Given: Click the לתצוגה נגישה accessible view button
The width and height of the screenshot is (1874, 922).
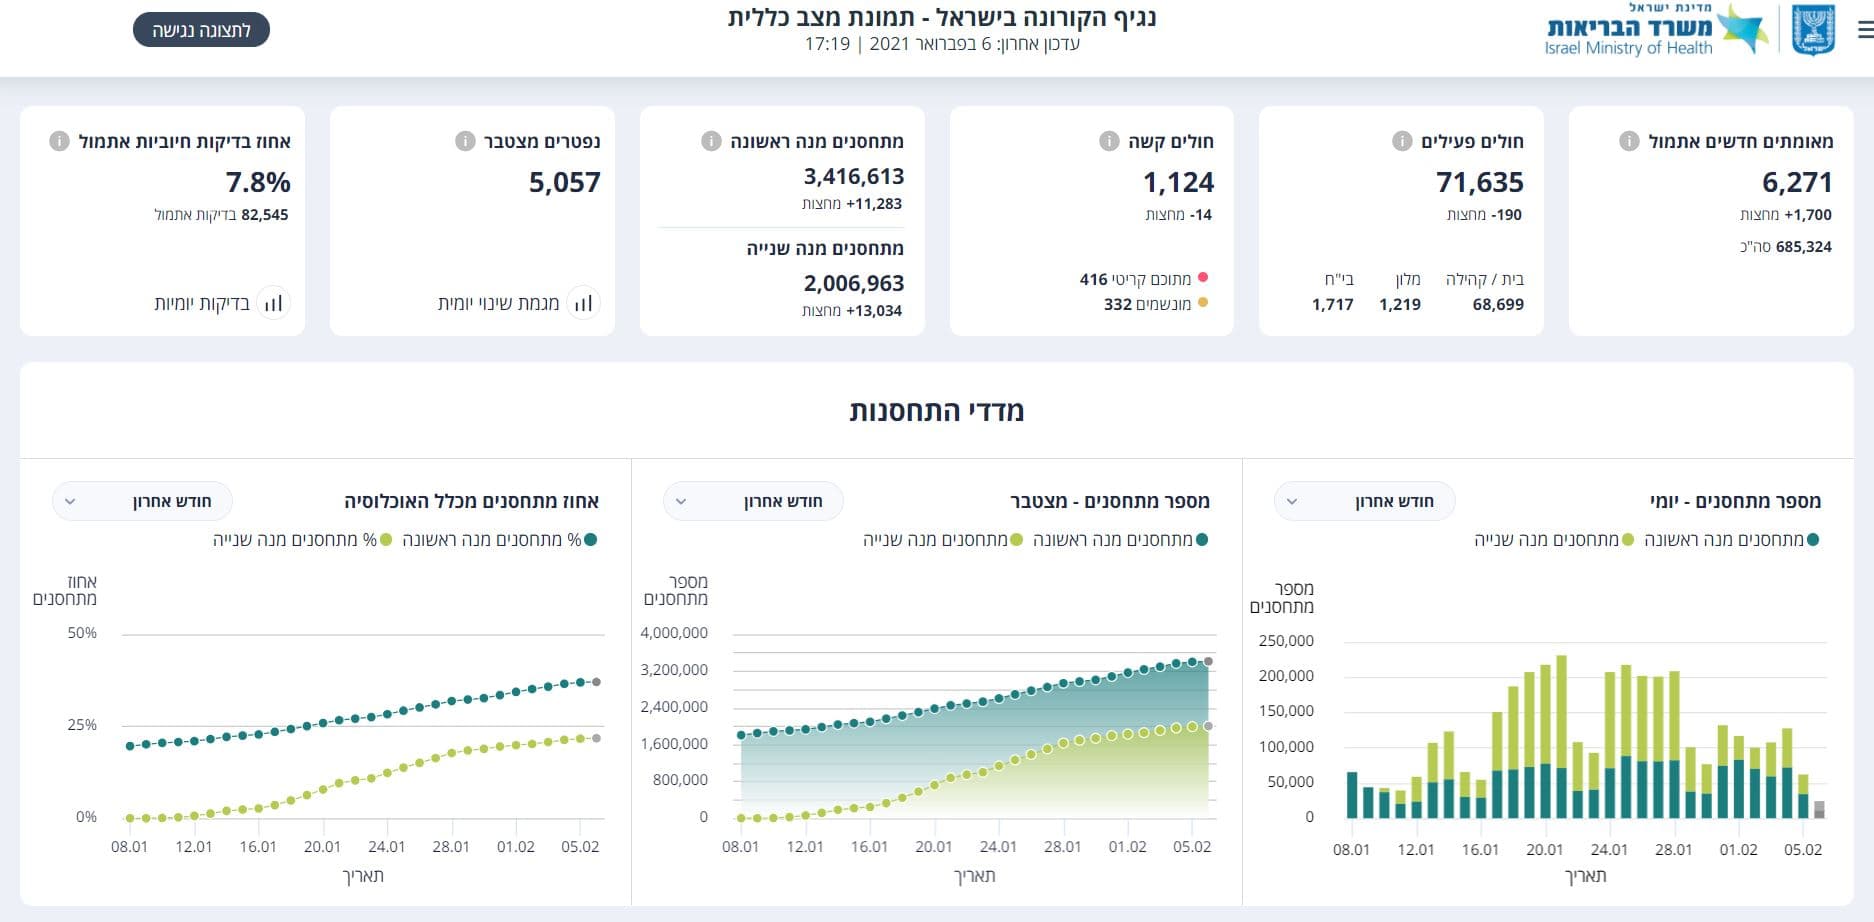Looking at the screenshot, I should click(201, 30).
